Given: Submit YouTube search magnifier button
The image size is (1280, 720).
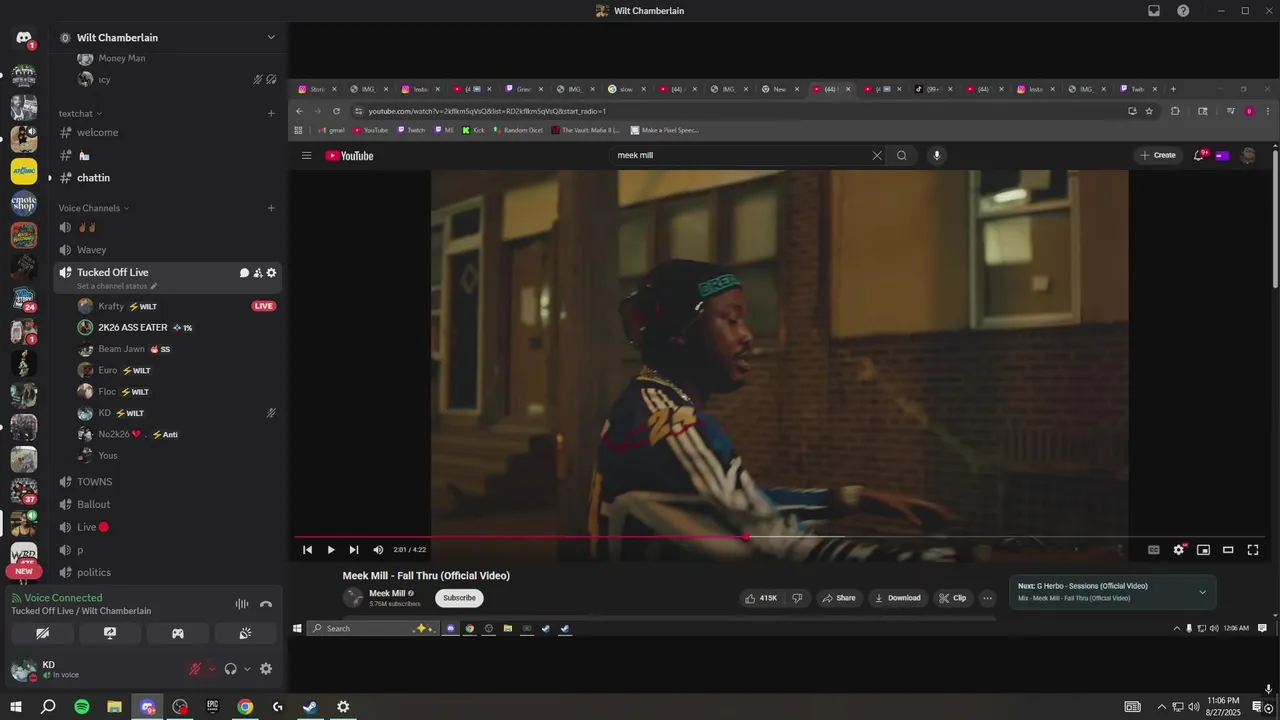Looking at the screenshot, I should [x=902, y=155].
